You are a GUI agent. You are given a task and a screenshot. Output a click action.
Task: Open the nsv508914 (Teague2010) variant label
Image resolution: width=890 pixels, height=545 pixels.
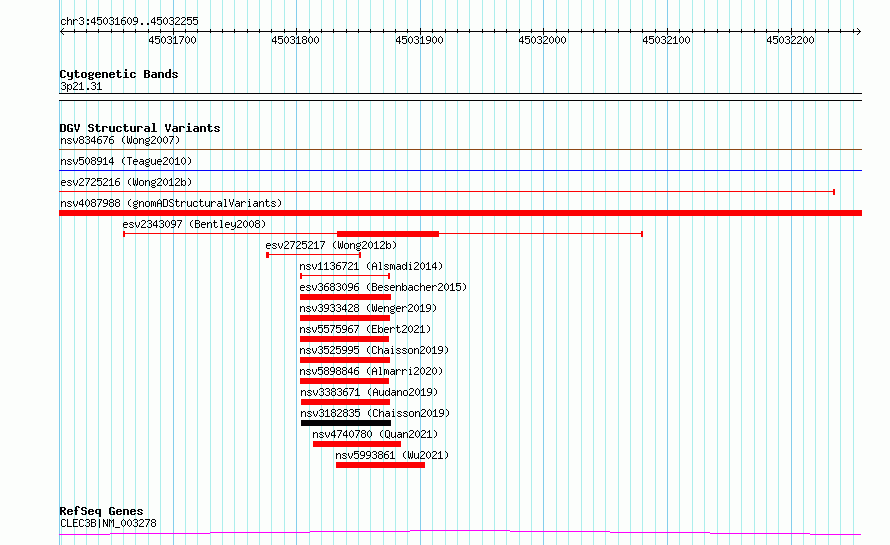pos(125,161)
